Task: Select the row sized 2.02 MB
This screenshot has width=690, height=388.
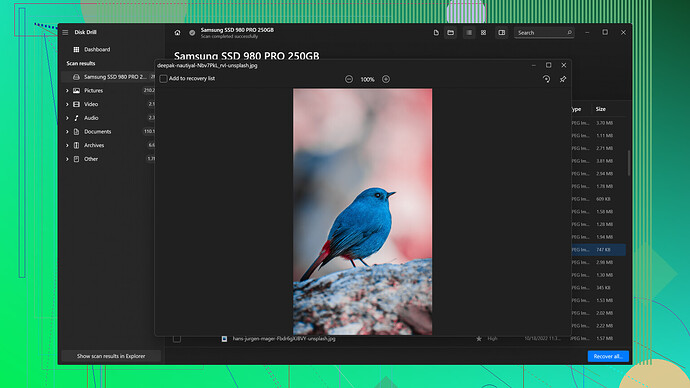Action: 598,313
